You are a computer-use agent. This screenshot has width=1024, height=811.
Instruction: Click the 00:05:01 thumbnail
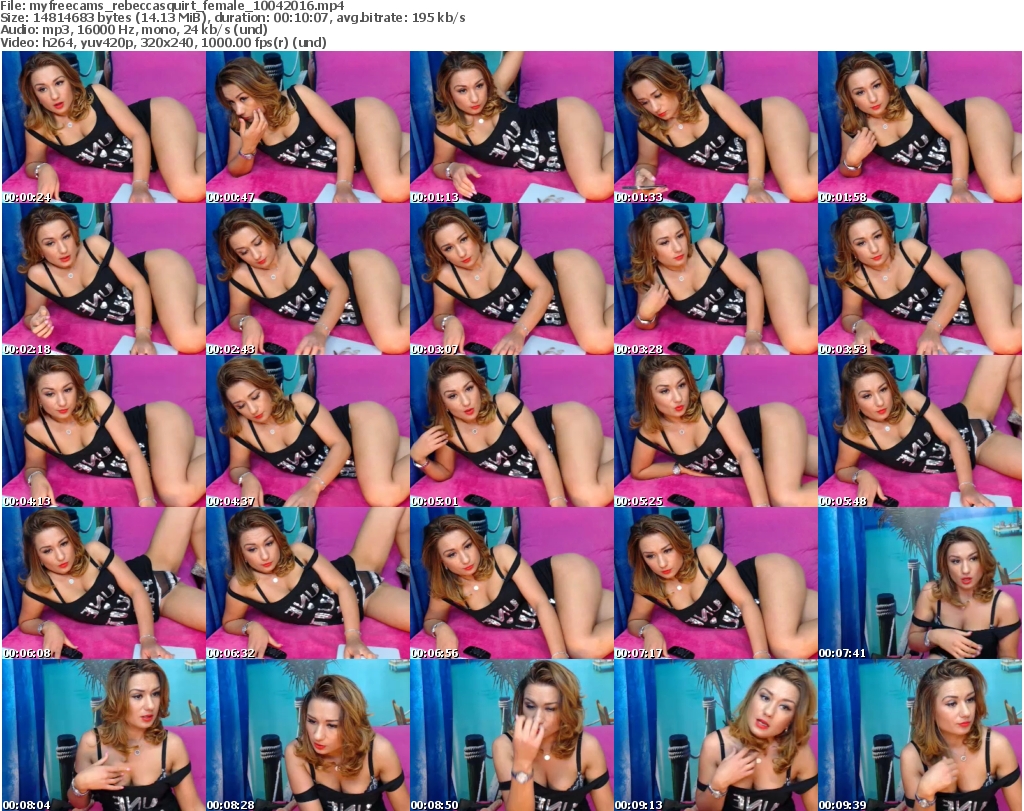(x=511, y=431)
